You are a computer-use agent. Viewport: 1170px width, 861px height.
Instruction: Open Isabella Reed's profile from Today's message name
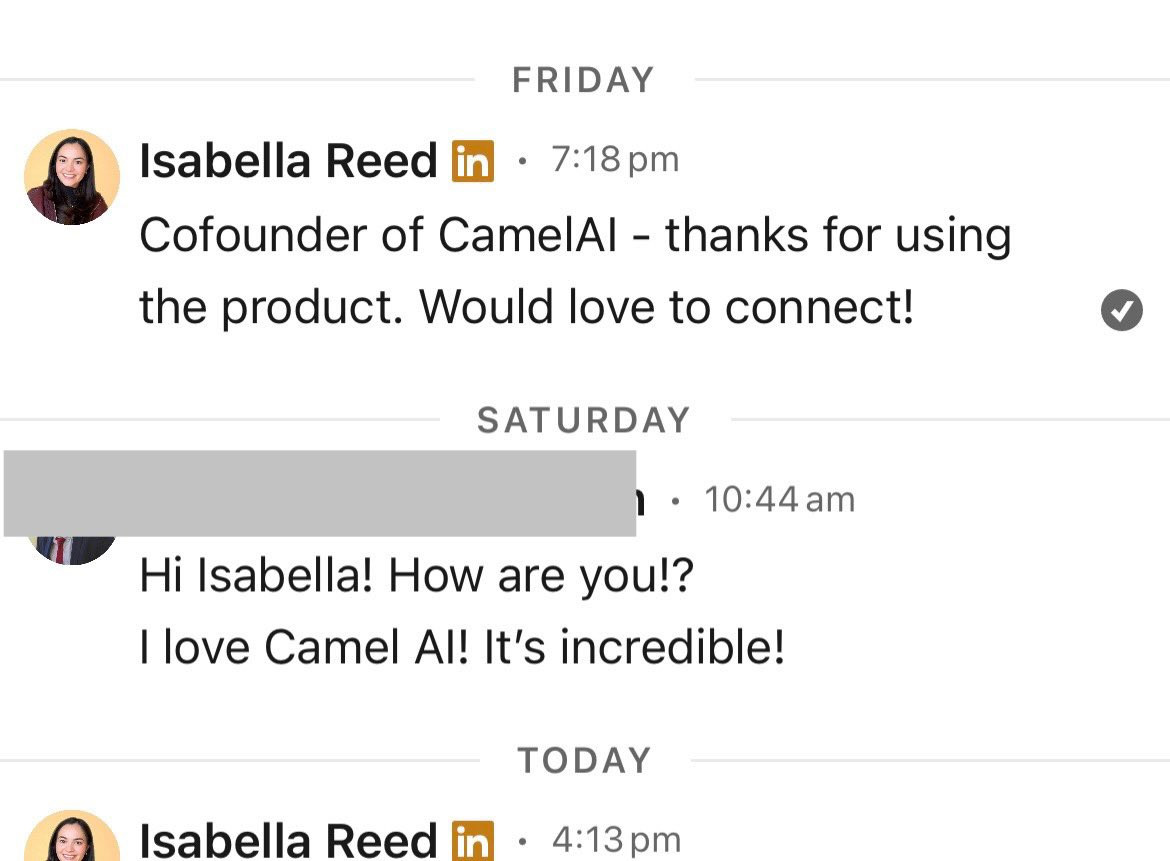[x=288, y=840]
